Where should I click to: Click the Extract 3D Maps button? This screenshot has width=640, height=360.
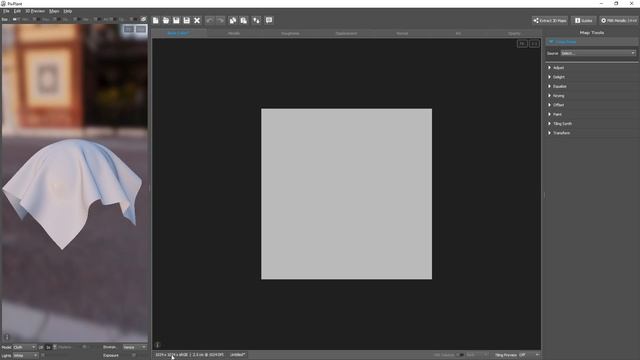(x=550, y=20)
